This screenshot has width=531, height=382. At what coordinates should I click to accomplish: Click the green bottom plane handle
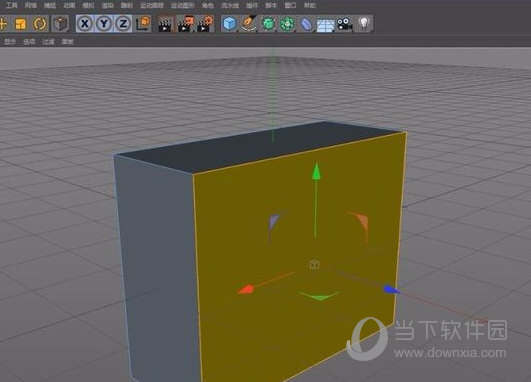[320, 296]
